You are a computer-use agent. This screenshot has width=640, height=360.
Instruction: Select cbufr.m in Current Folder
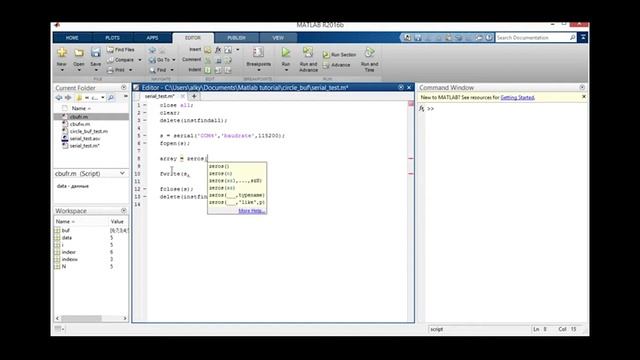coord(91,117)
